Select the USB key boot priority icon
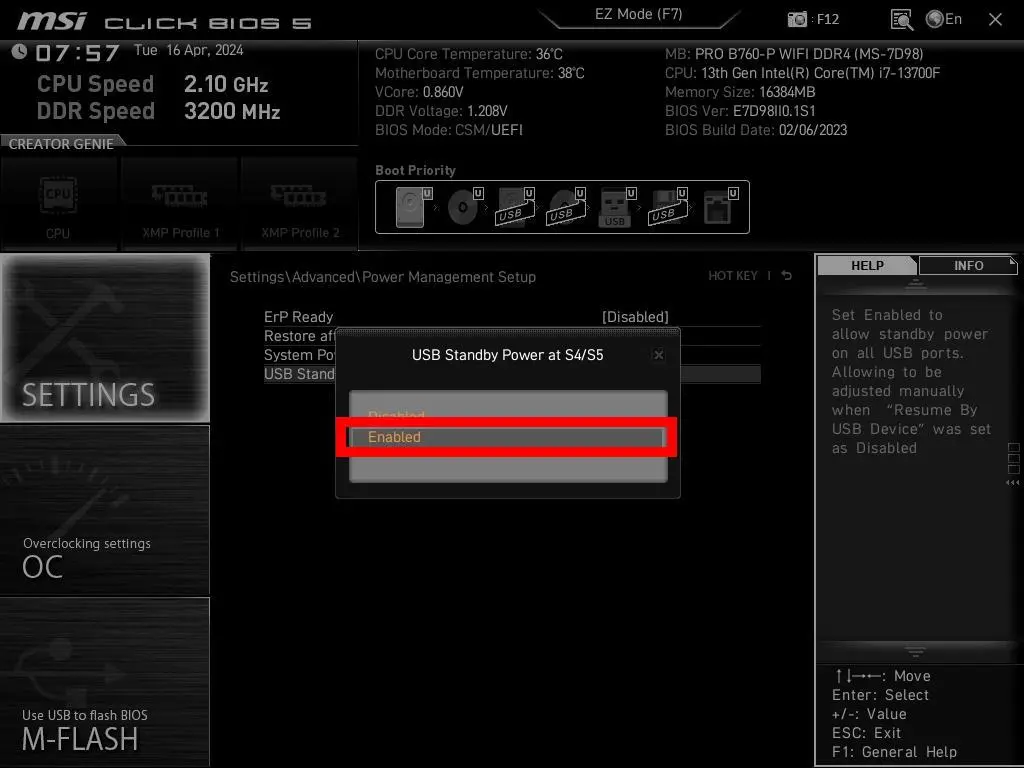 point(616,207)
